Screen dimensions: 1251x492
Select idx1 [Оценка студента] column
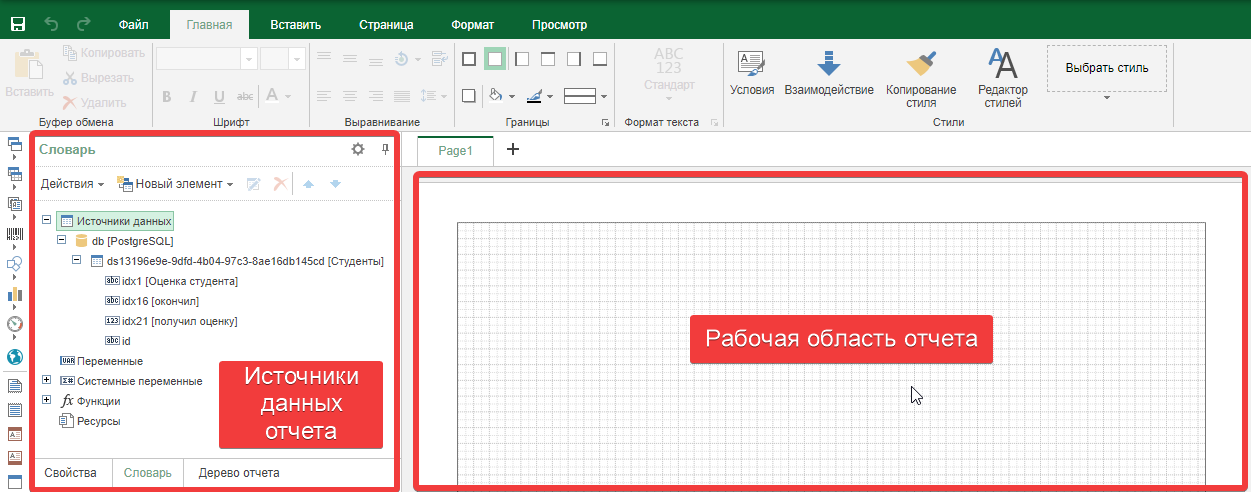(x=171, y=281)
